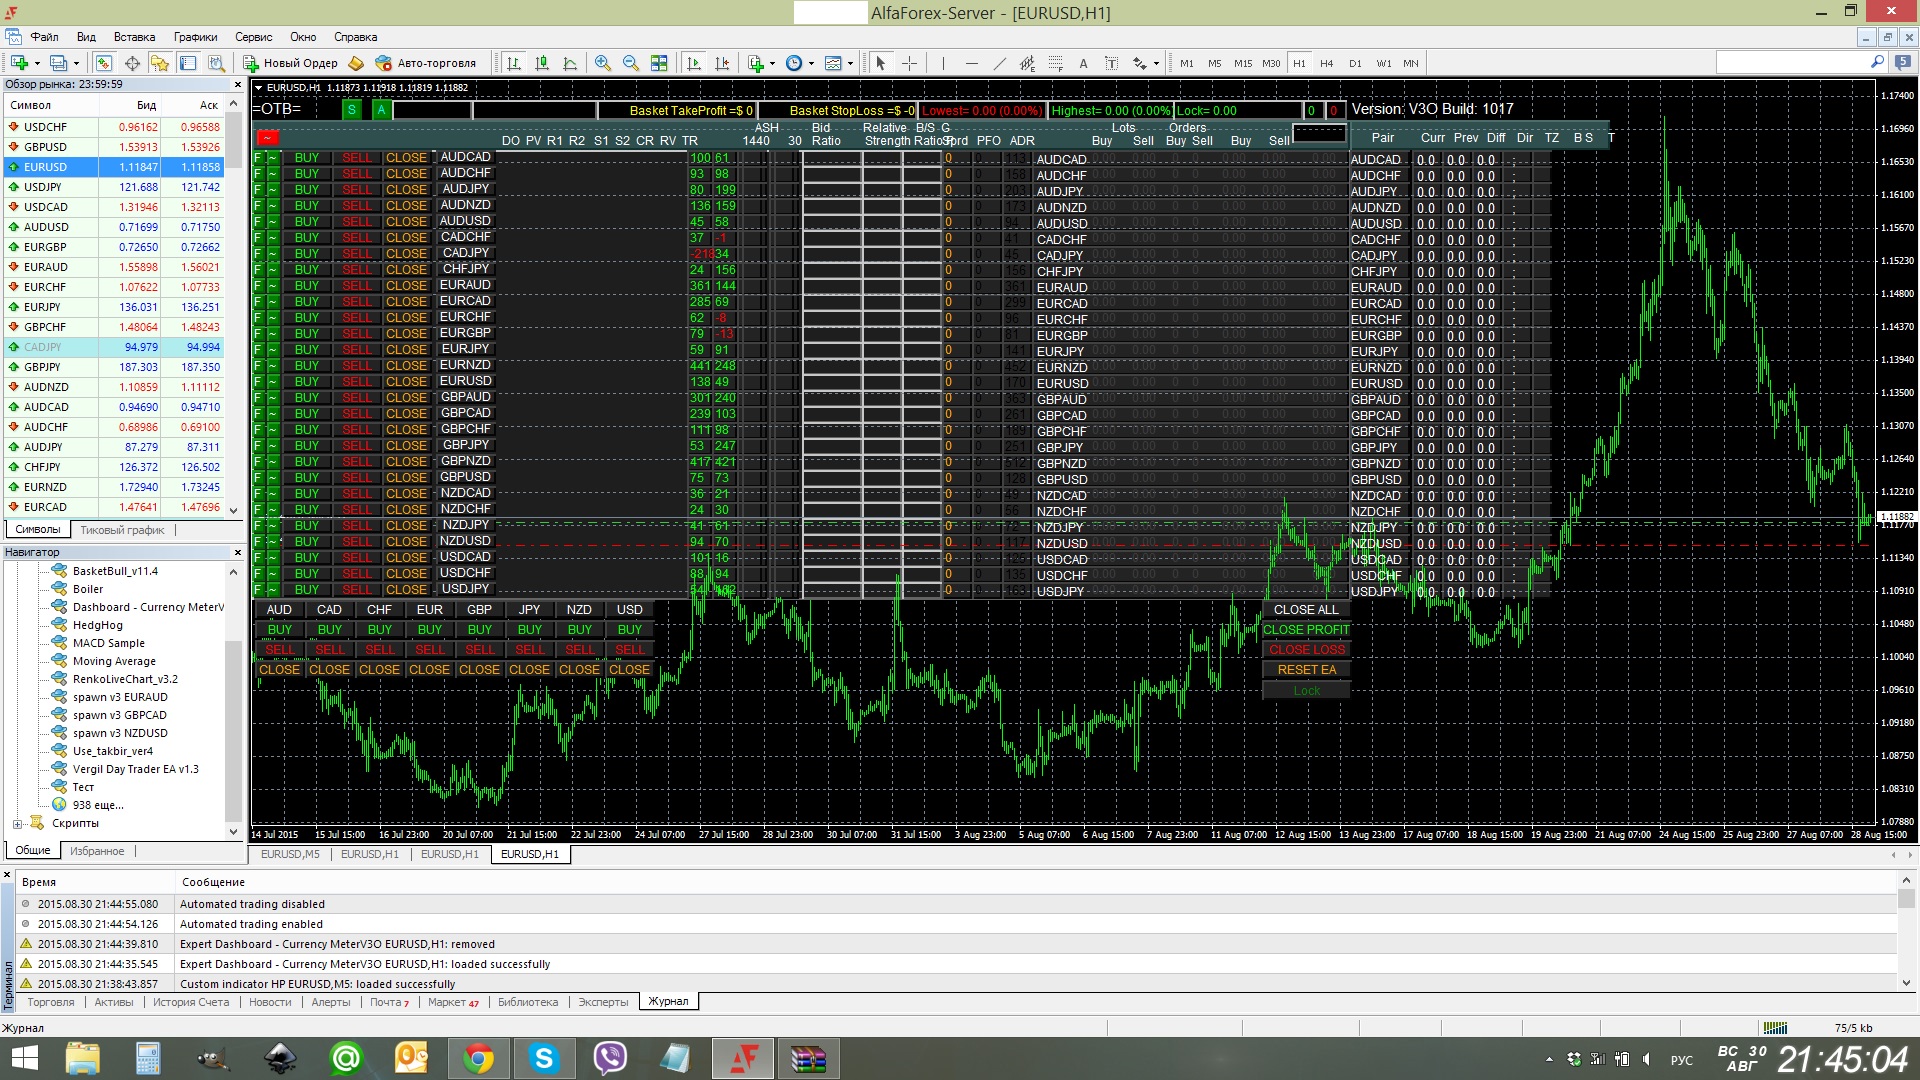Click the Новый Ордер button
This screenshot has width=1920, height=1080.
tap(291, 63)
